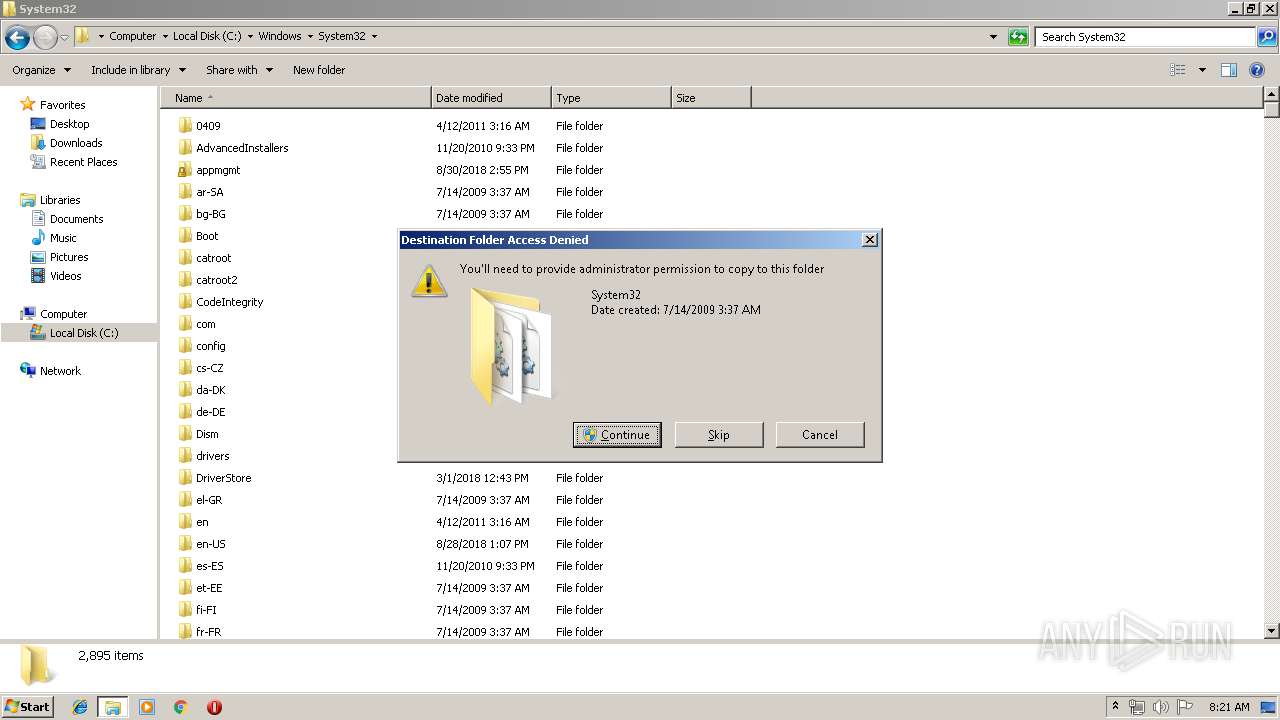
Task: Click Internet Explorer taskbar icon
Action: pos(80,707)
